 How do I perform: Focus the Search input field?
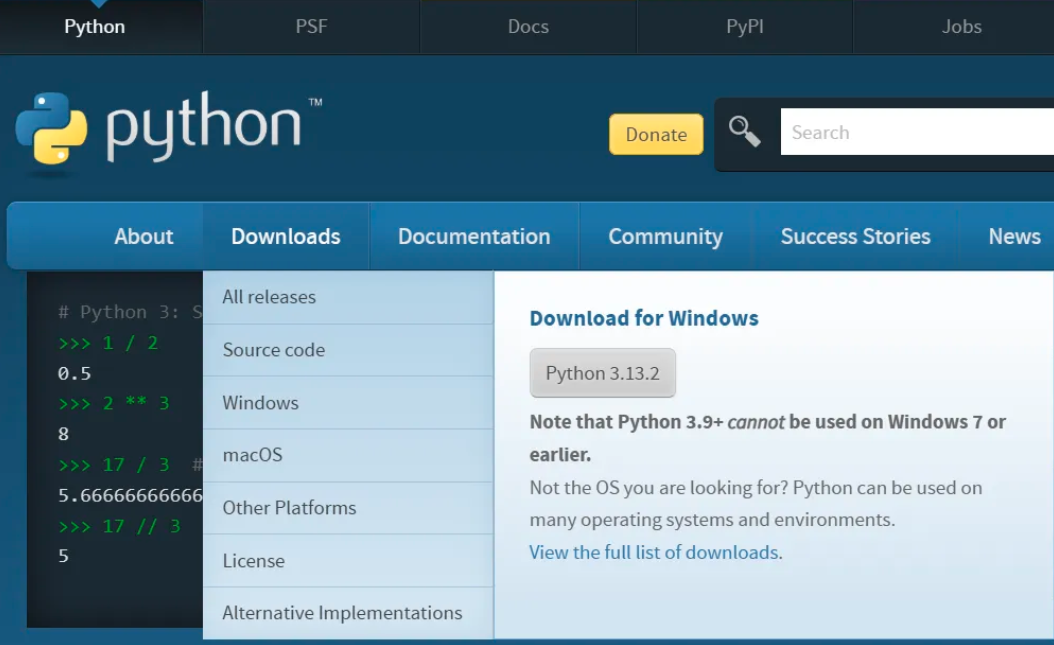pos(917,132)
